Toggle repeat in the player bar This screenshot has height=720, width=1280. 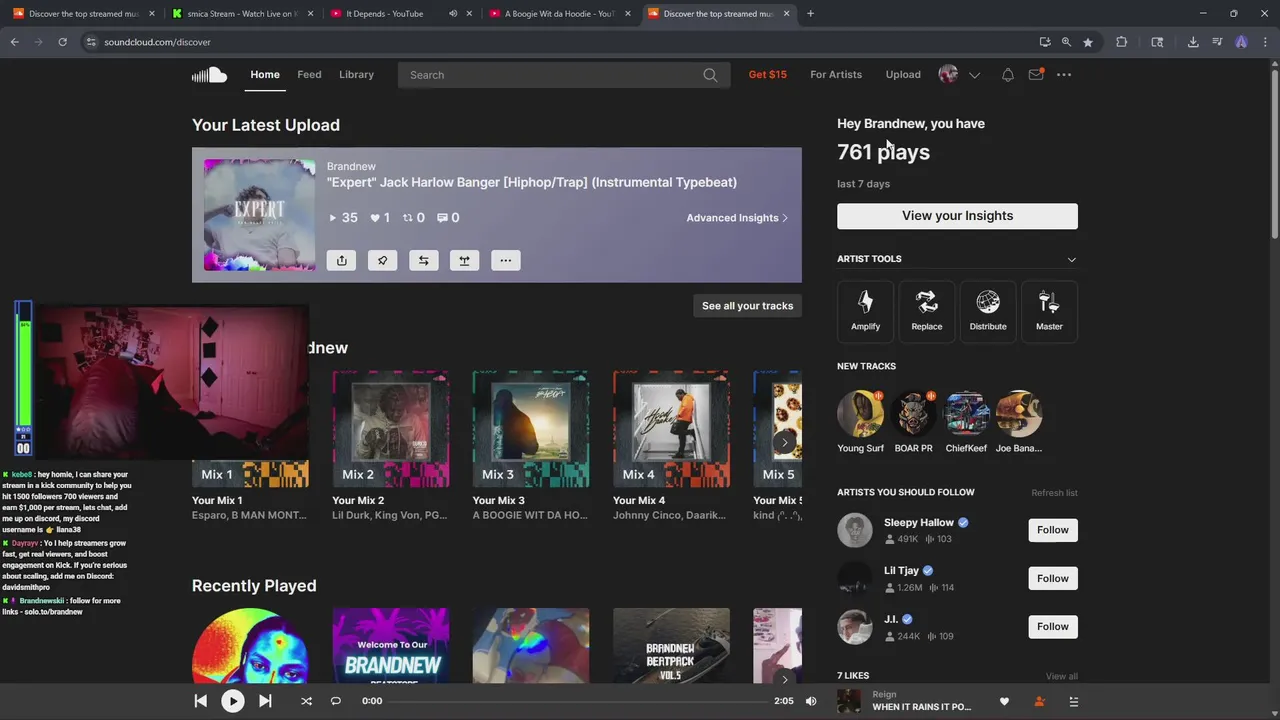336,701
